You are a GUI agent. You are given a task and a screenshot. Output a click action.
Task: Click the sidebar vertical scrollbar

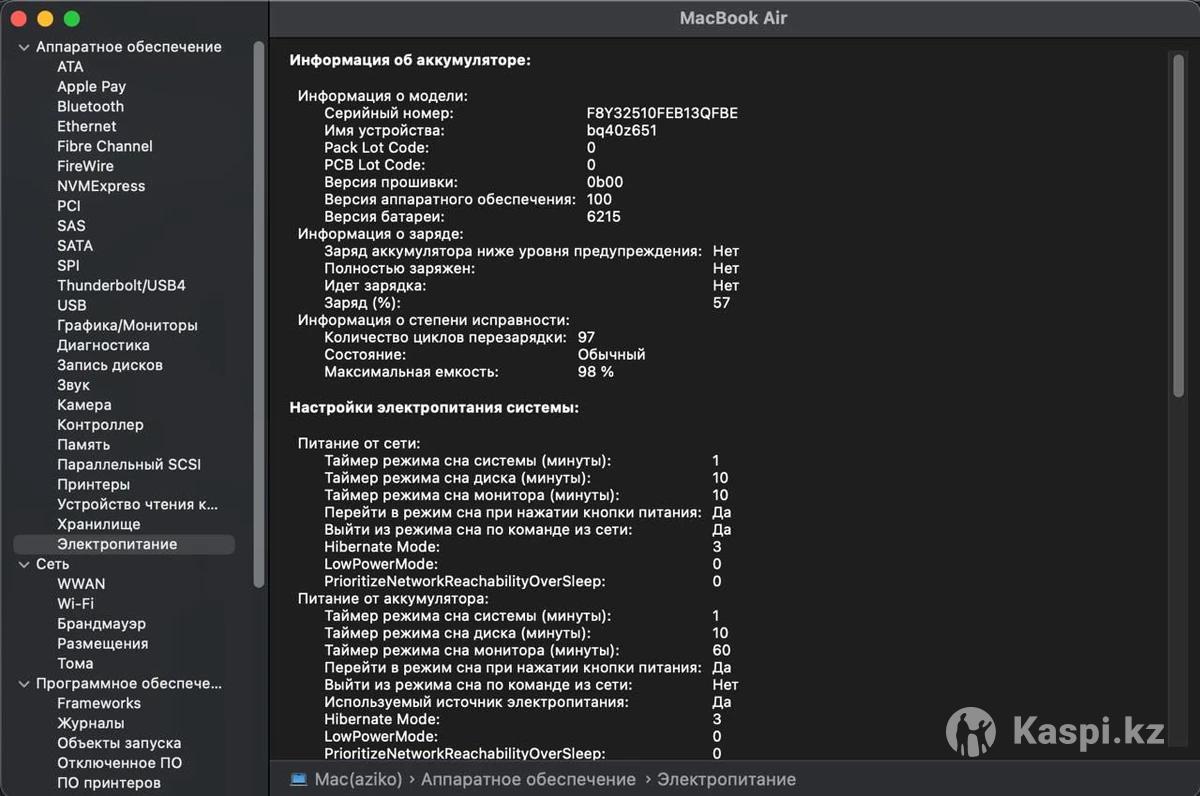260,300
